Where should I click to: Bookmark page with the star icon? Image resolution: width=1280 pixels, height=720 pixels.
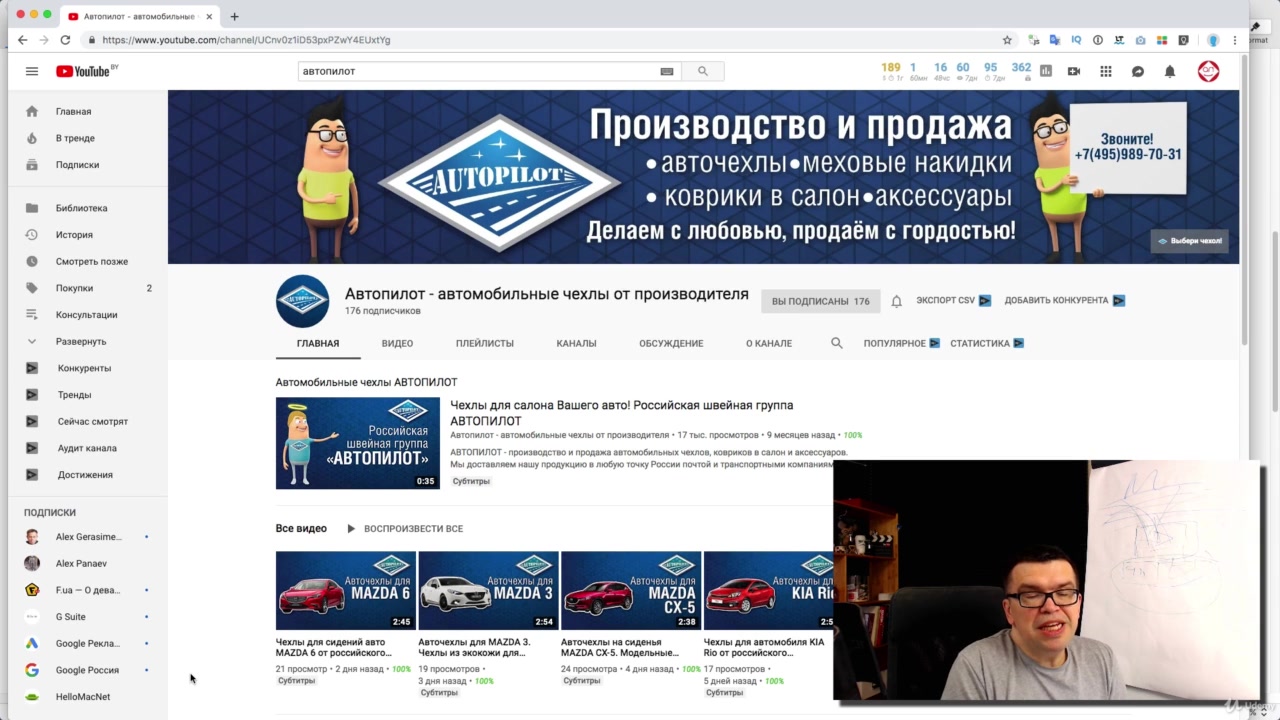[1007, 40]
